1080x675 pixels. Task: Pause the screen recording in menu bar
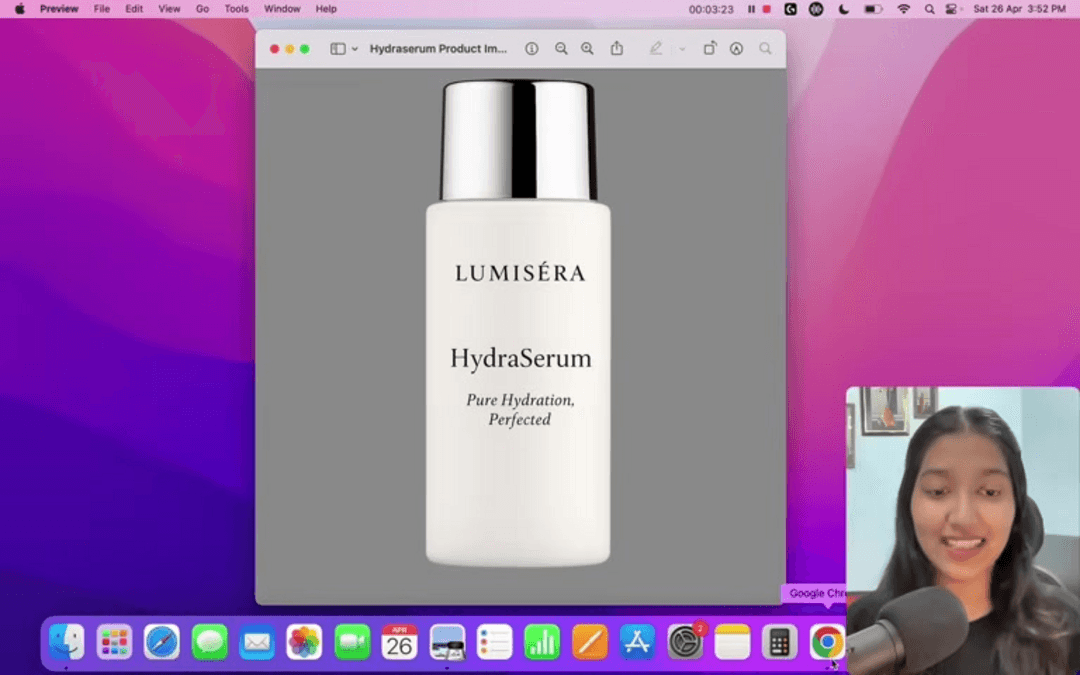coord(751,9)
